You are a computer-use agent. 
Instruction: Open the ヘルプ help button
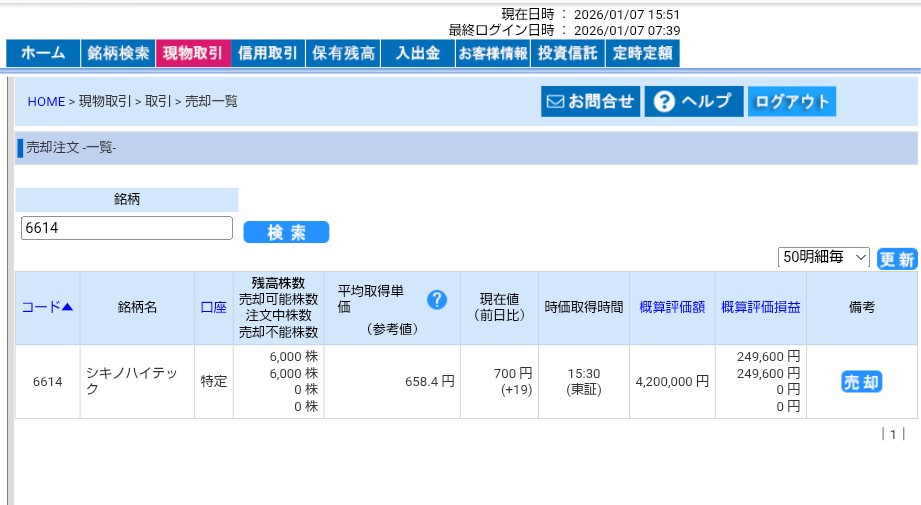coord(694,101)
